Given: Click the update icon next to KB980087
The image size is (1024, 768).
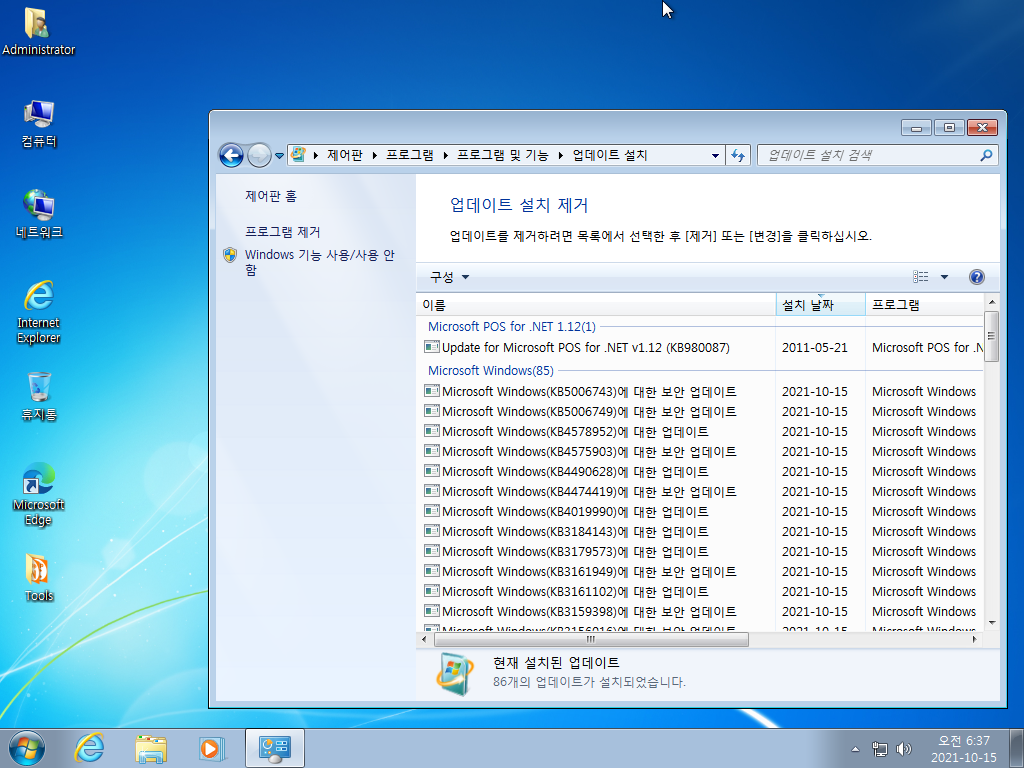Looking at the screenshot, I should click(431, 347).
